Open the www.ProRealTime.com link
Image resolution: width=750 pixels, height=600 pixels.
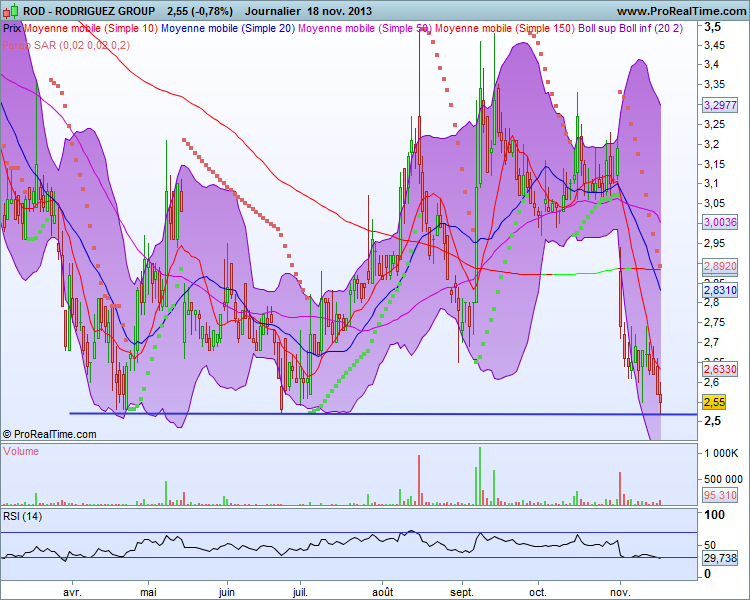[x=681, y=11]
